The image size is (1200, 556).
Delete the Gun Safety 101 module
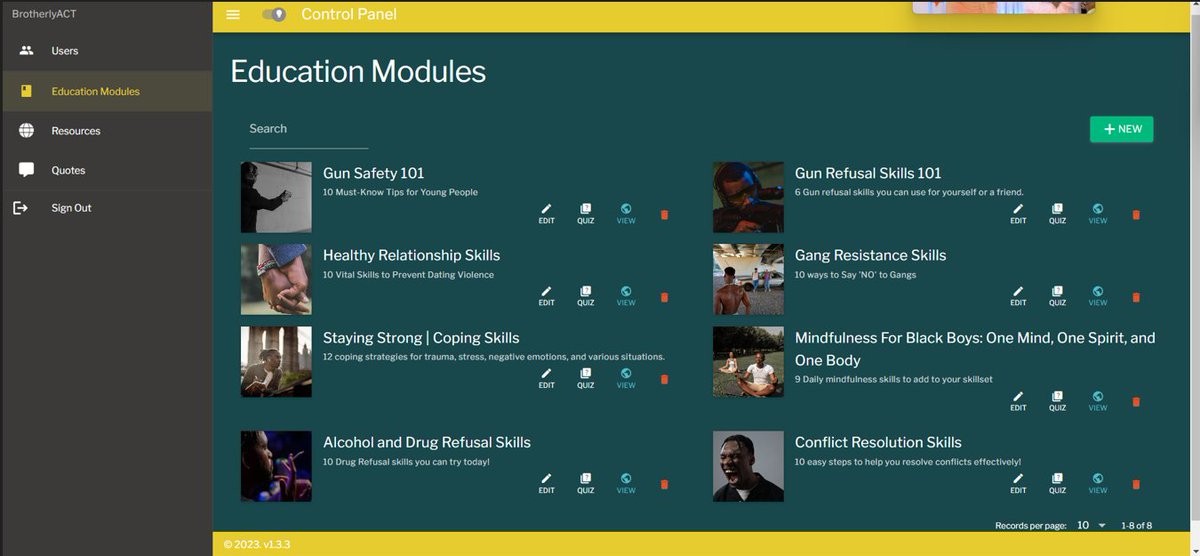click(664, 215)
